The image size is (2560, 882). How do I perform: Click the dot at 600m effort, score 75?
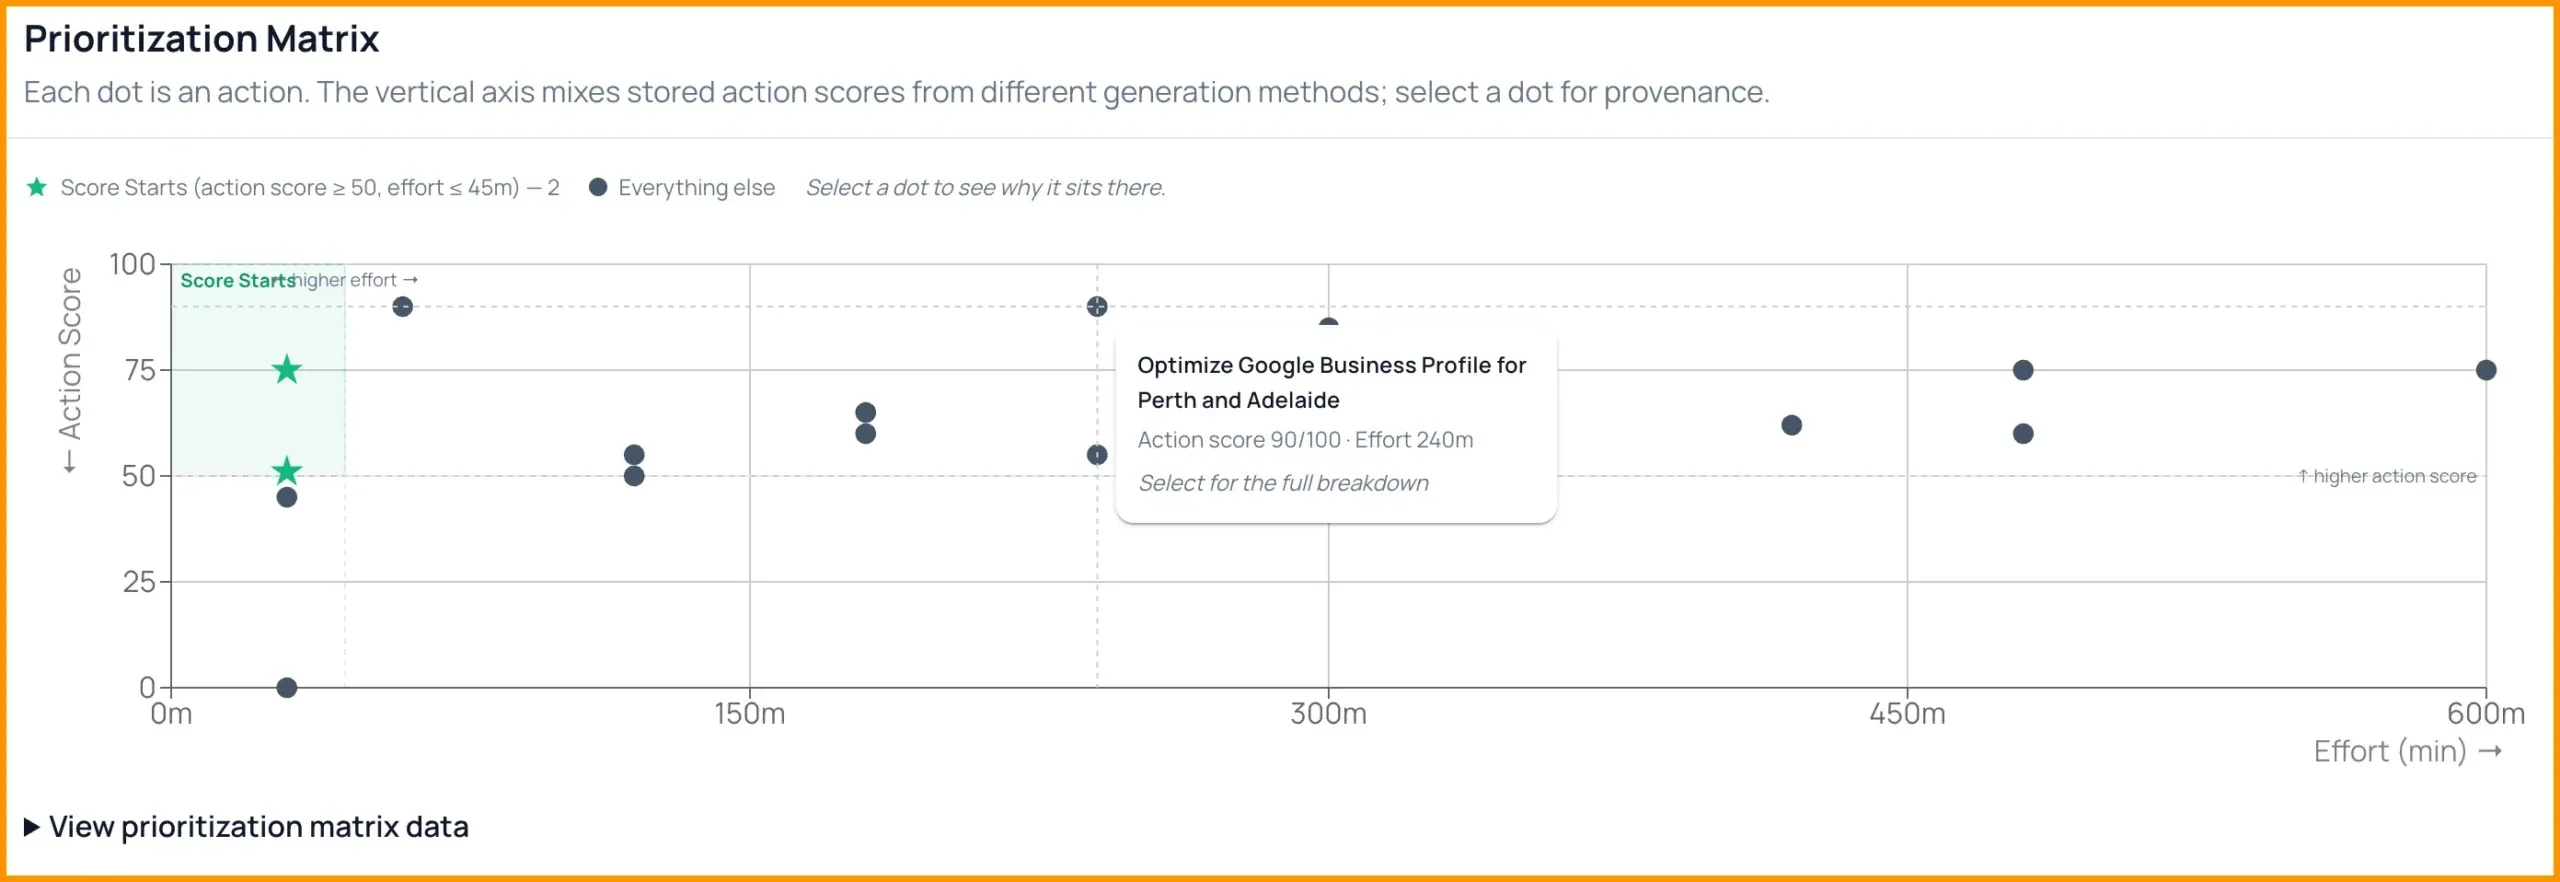[x=2486, y=370]
